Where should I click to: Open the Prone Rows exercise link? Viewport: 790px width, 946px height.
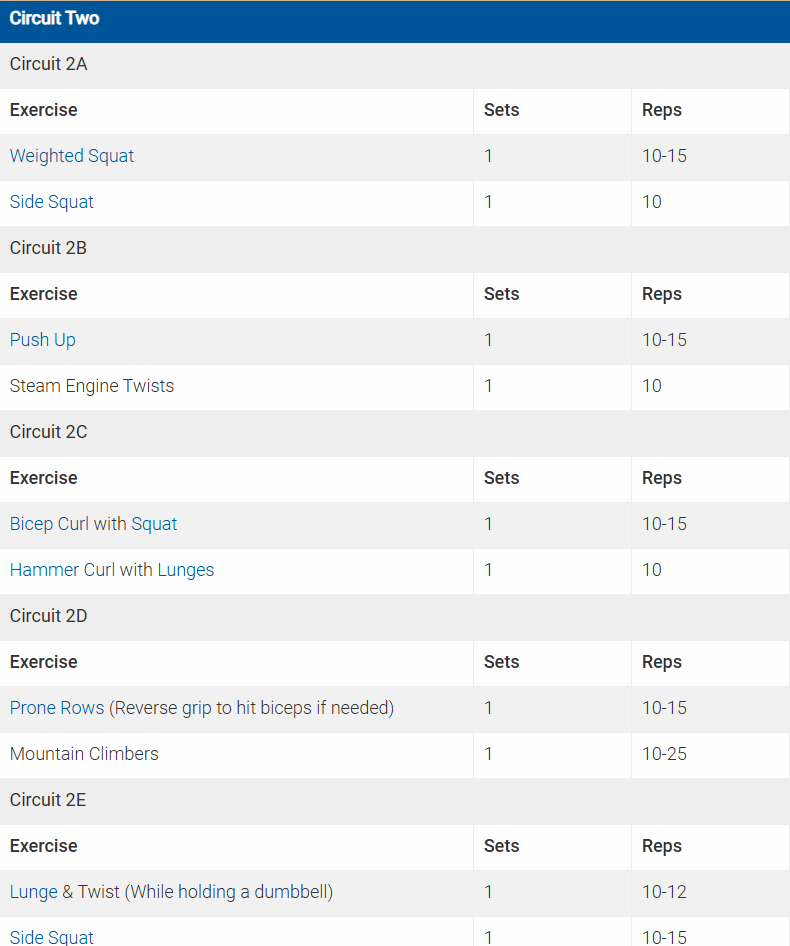pos(57,708)
